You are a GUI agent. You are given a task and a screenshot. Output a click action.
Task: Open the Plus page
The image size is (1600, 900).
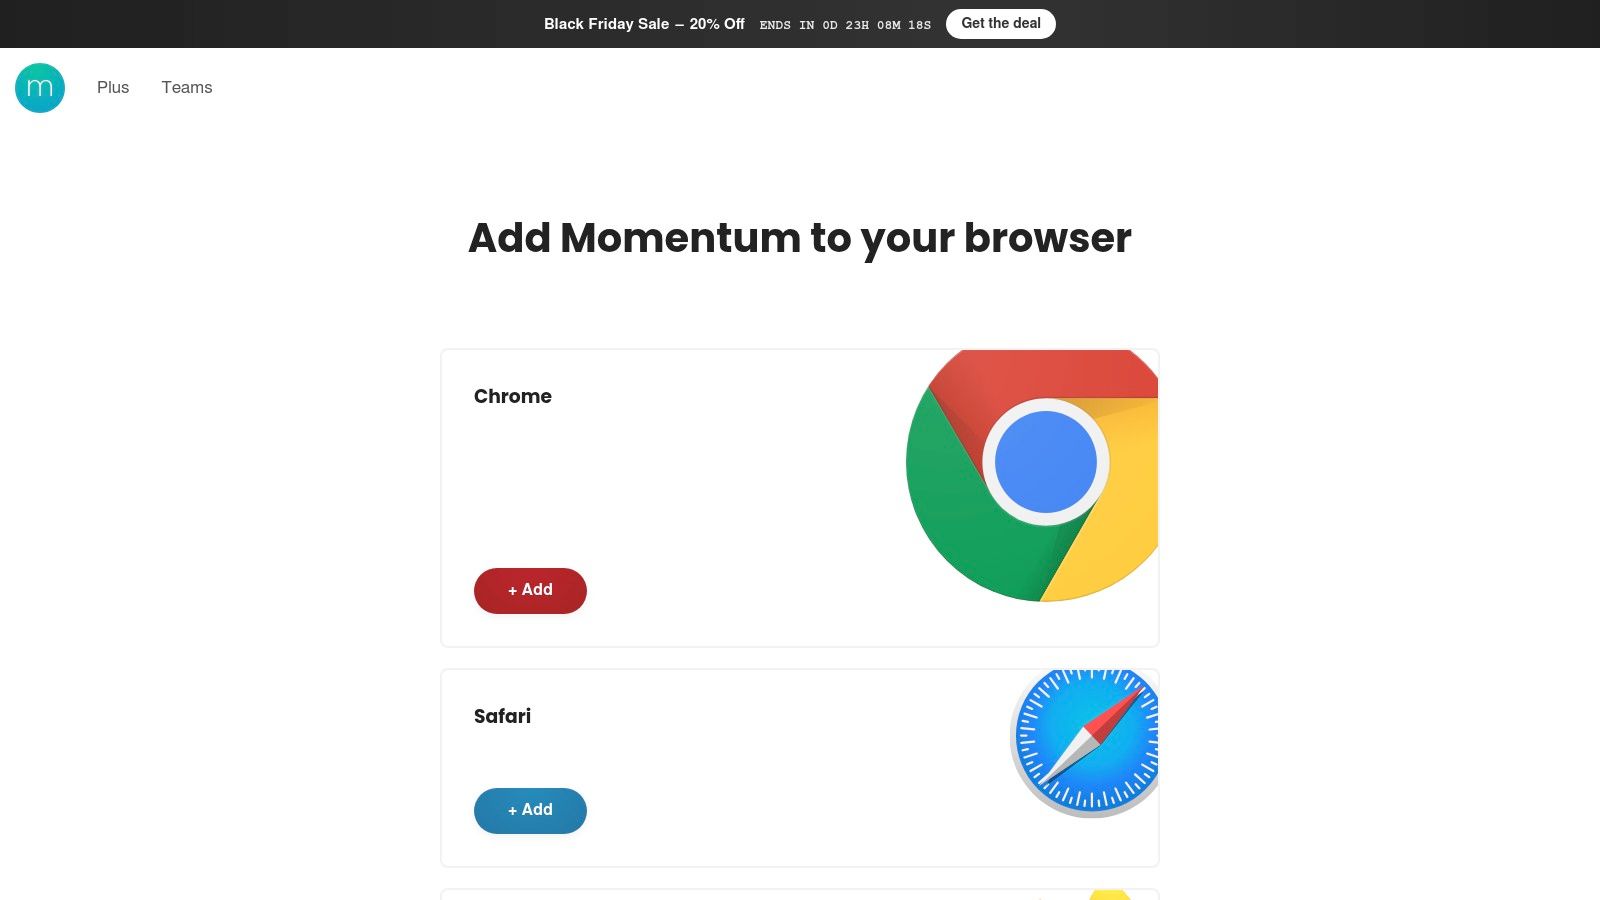click(113, 87)
